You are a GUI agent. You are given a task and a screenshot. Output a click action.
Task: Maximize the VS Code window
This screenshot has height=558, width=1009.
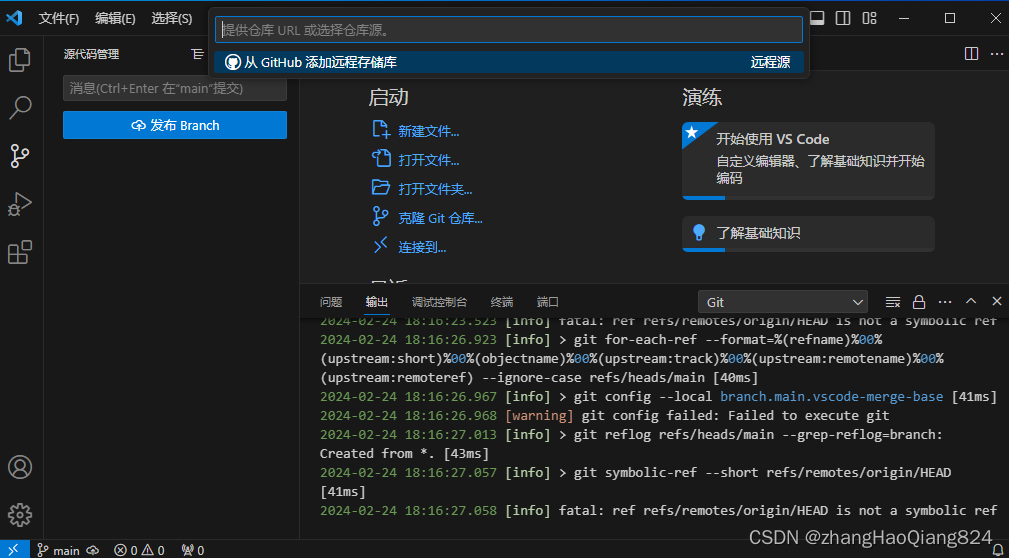point(950,18)
